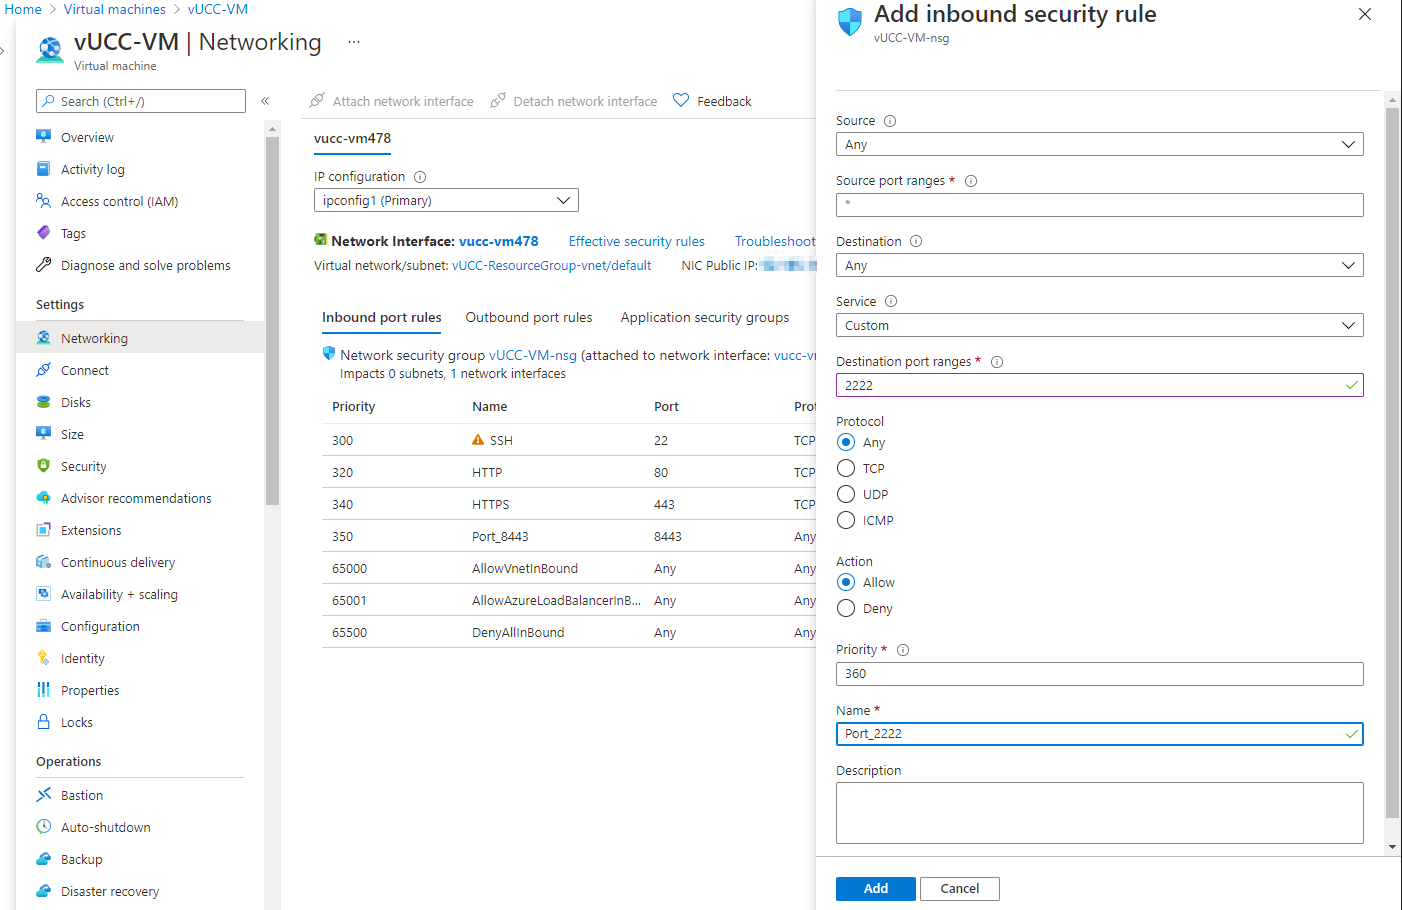Click the Feedback heart icon
Image resolution: width=1402 pixels, height=910 pixels.
click(681, 101)
